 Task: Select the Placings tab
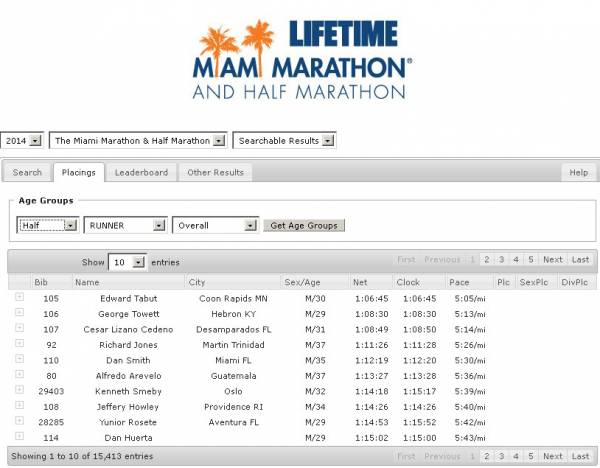pyautogui.click(x=78, y=173)
